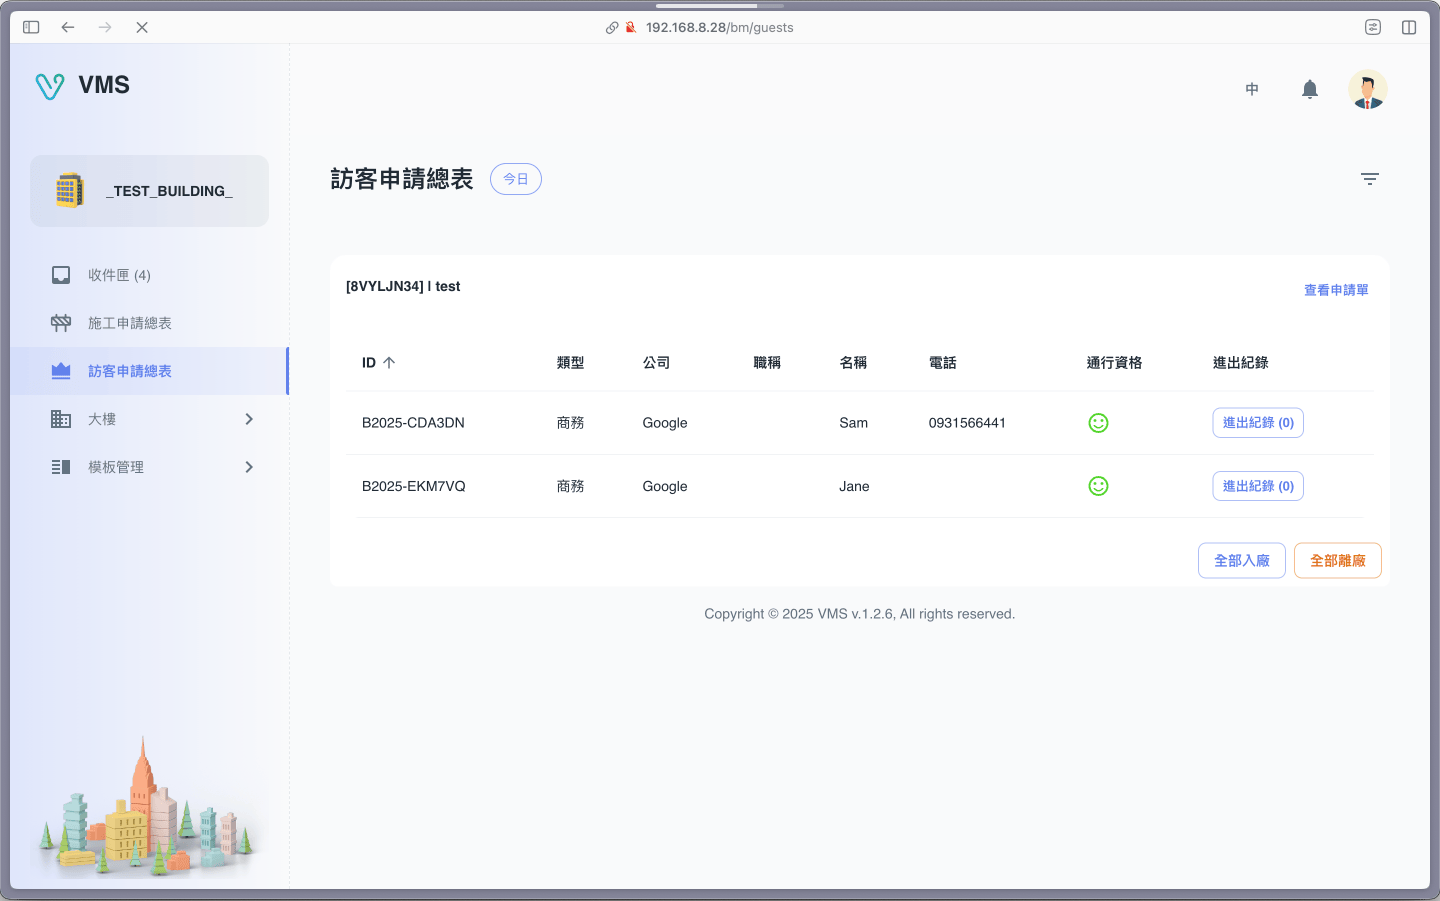
Task: Toggle the browser sidebar icon
Action: click(x=31, y=27)
